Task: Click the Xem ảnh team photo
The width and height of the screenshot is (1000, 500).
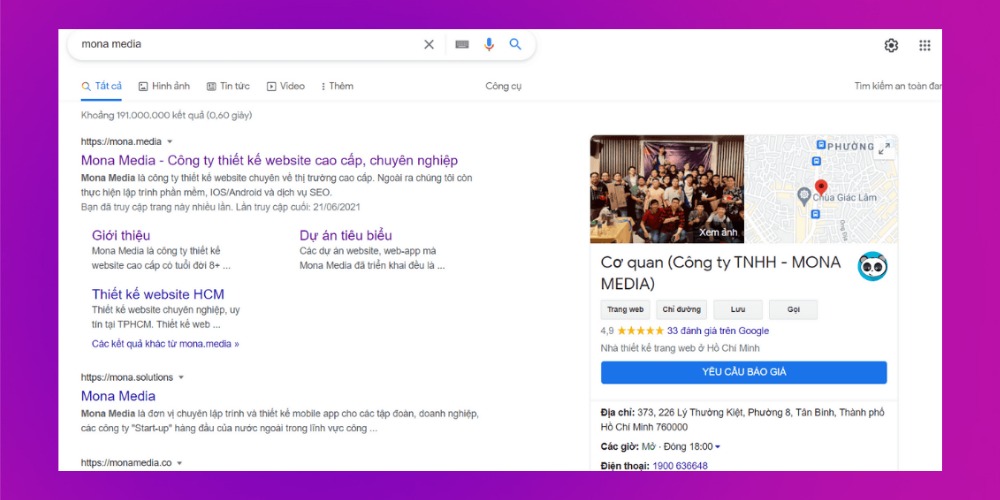Action: click(667, 190)
